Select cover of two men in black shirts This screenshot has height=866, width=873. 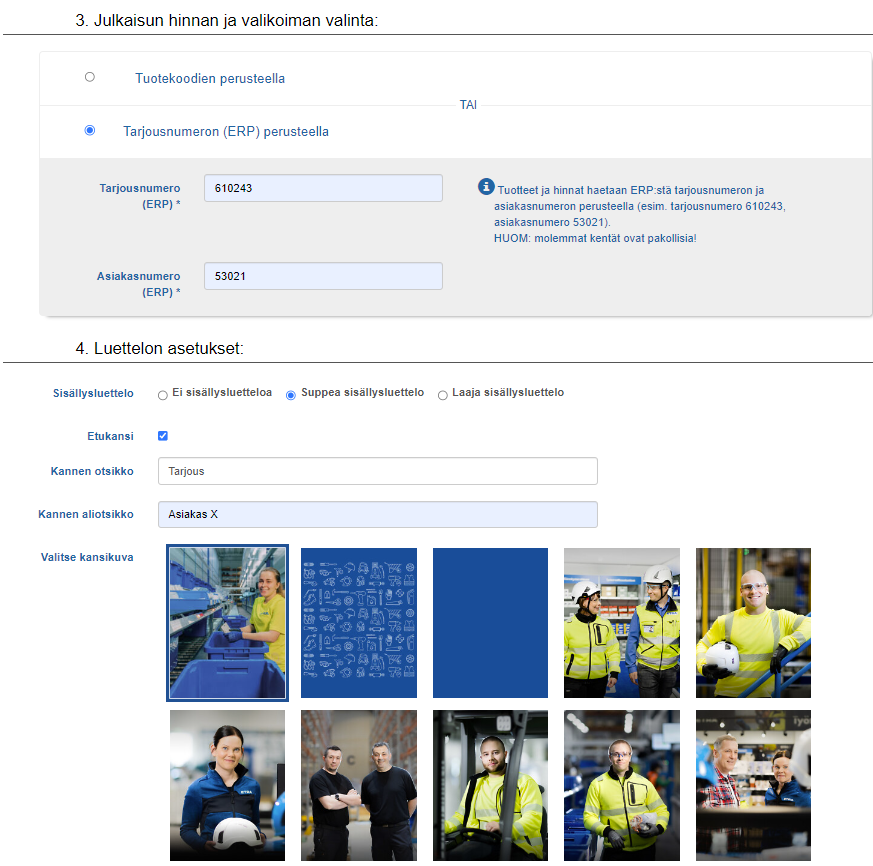pos(359,785)
